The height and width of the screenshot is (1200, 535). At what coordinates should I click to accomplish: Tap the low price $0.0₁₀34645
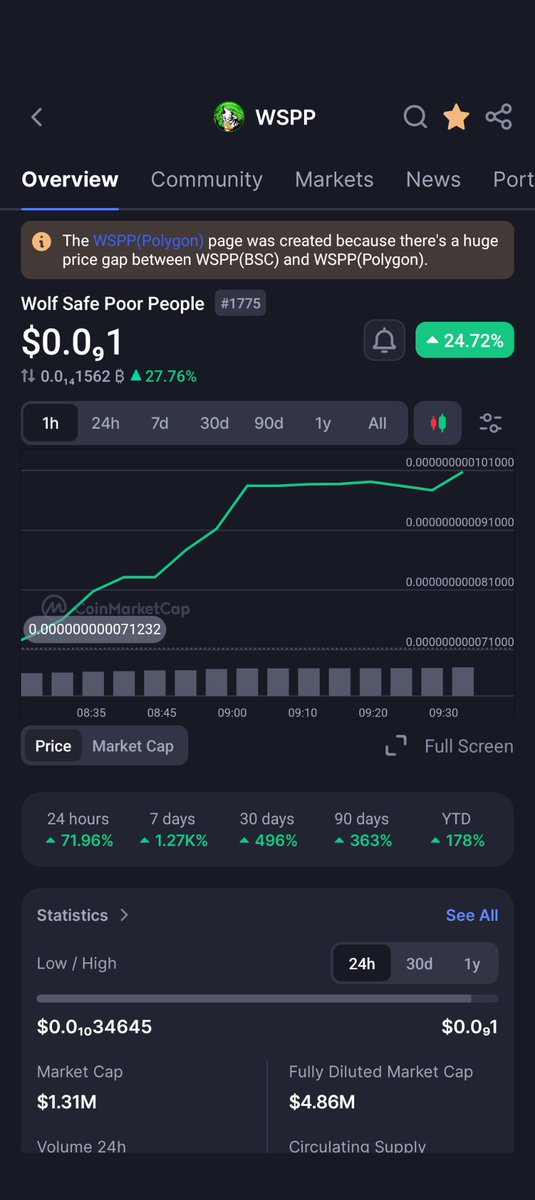tap(94, 1027)
